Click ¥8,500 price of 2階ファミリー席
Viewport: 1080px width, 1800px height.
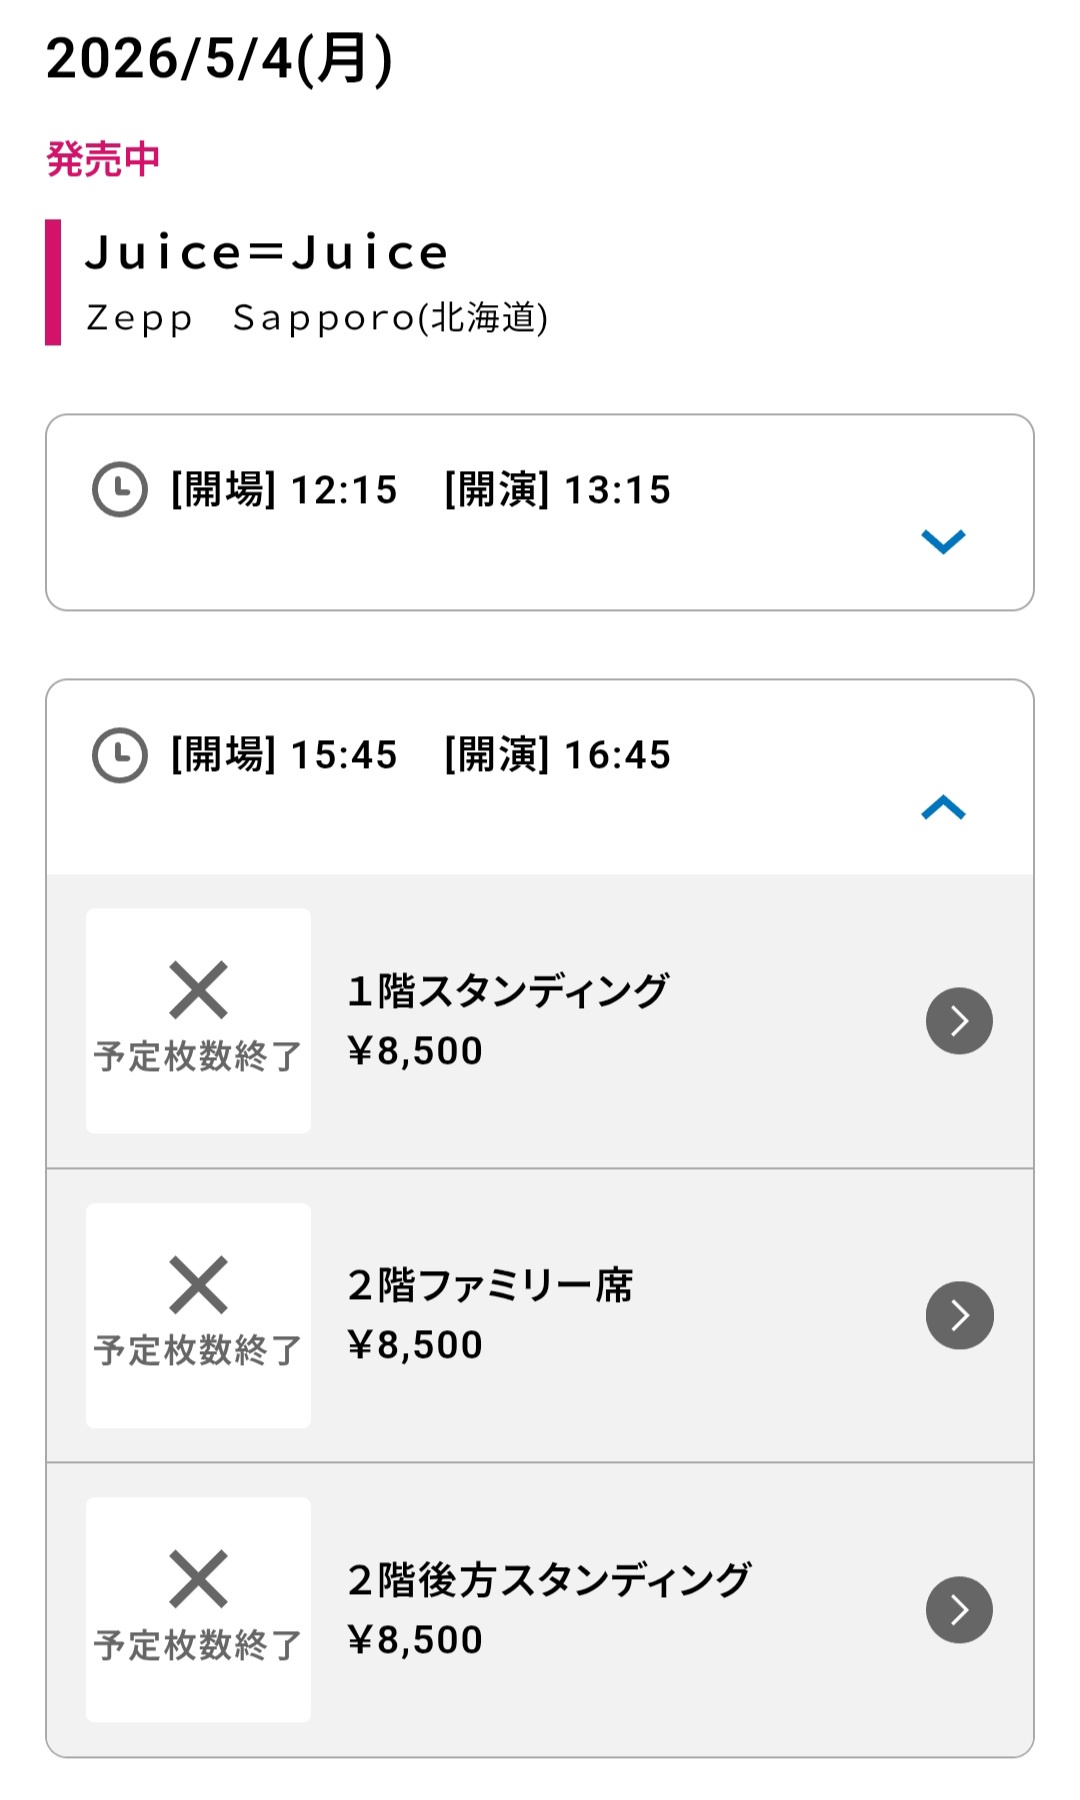(x=415, y=1345)
